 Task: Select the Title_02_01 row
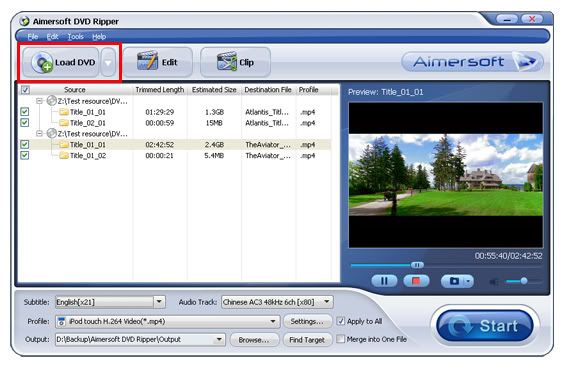[x=174, y=123]
